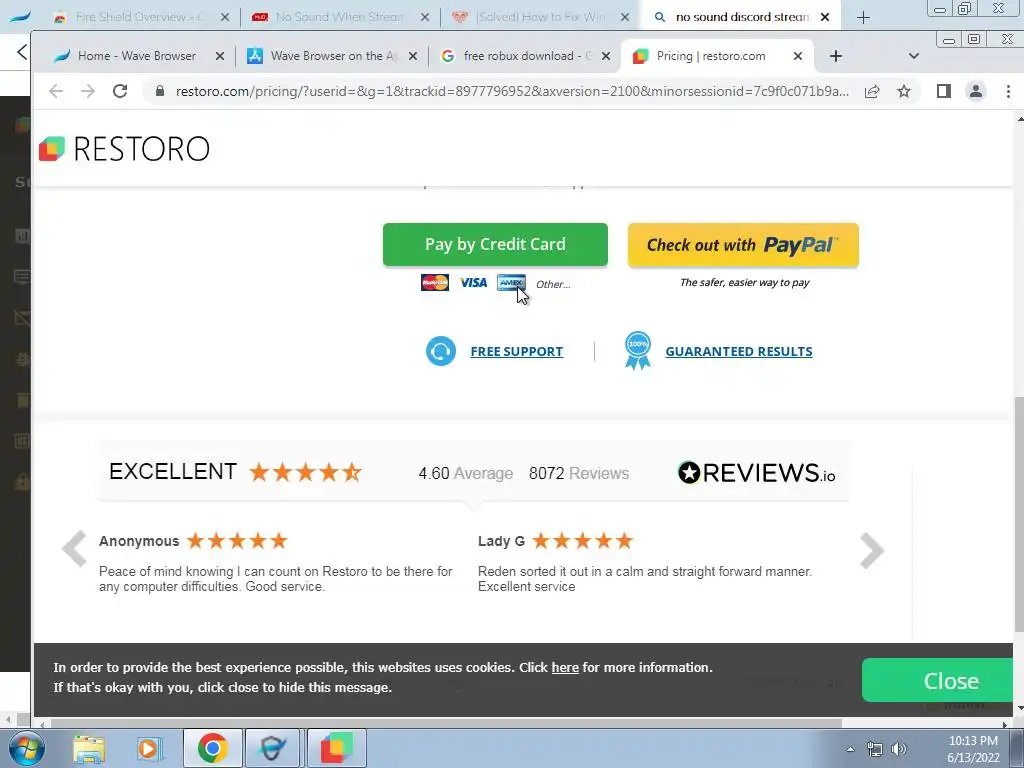This screenshot has height=768, width=1024.
Task: Click the horizontal scrollbar at page bottom
Action: [x=446, y=724]
